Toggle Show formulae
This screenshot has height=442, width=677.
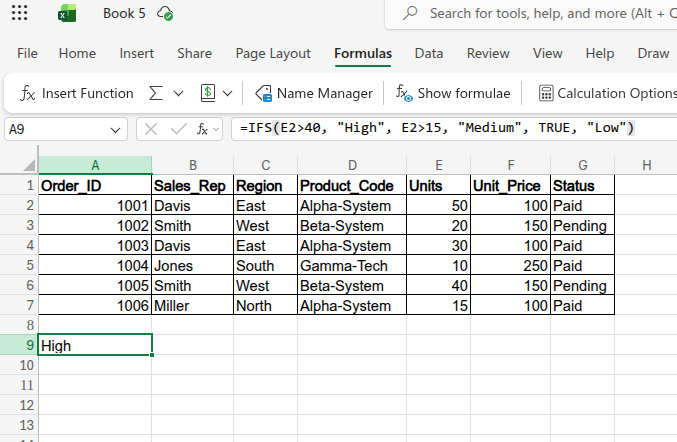(x=453, y=93)
